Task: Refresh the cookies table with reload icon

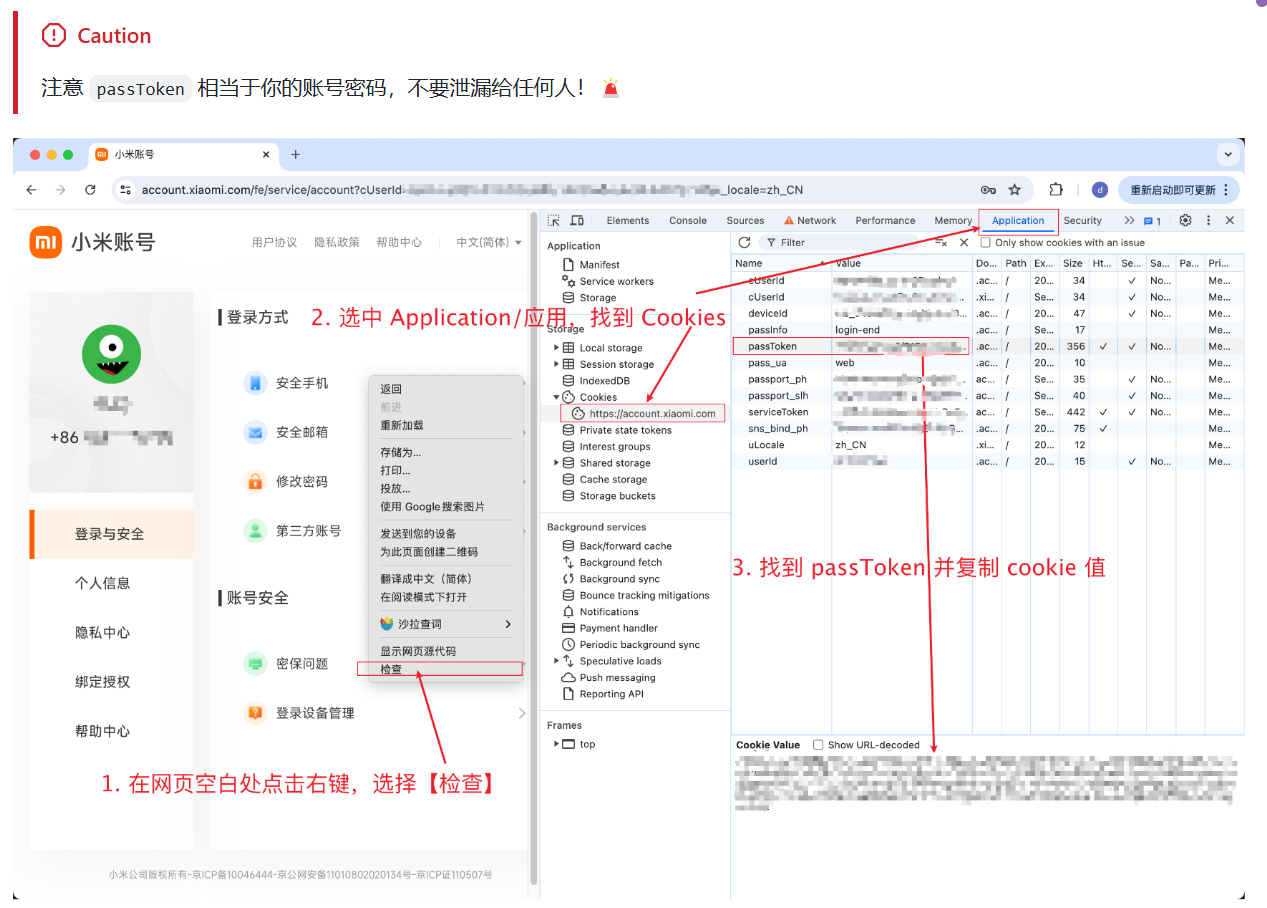Action: (x=744, y=243)
